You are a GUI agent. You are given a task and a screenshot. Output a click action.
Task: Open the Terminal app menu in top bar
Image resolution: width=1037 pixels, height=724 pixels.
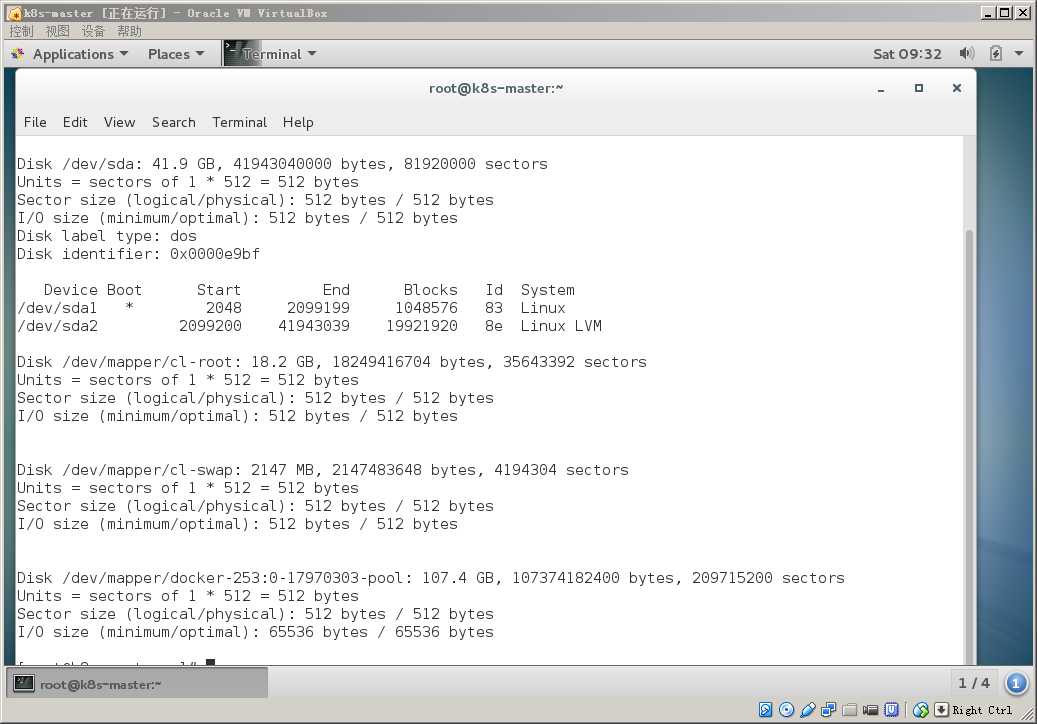(270, 54)
